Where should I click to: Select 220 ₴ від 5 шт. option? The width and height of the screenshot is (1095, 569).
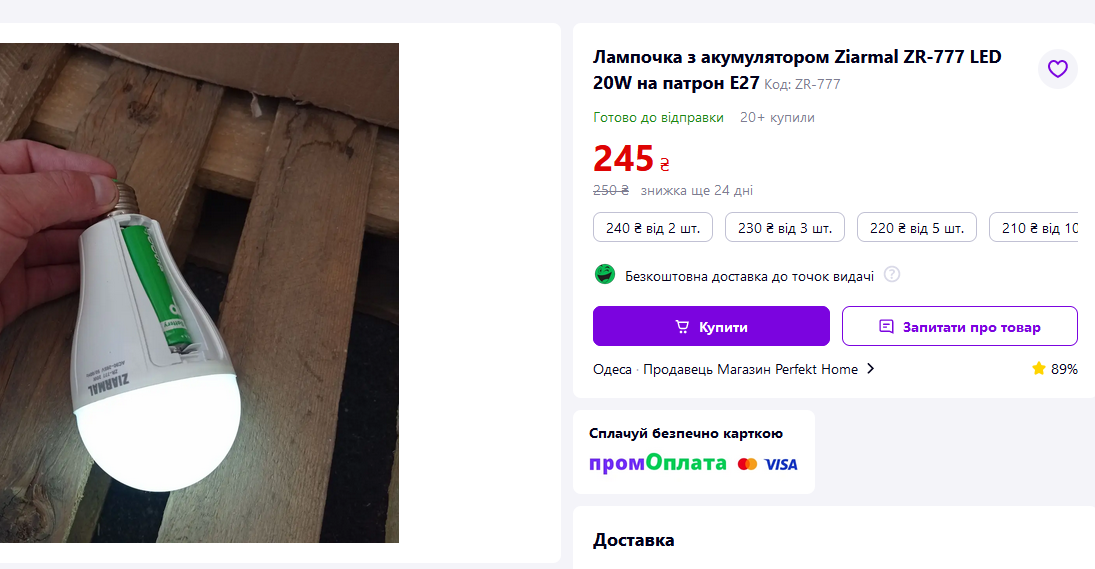[917, 228]
